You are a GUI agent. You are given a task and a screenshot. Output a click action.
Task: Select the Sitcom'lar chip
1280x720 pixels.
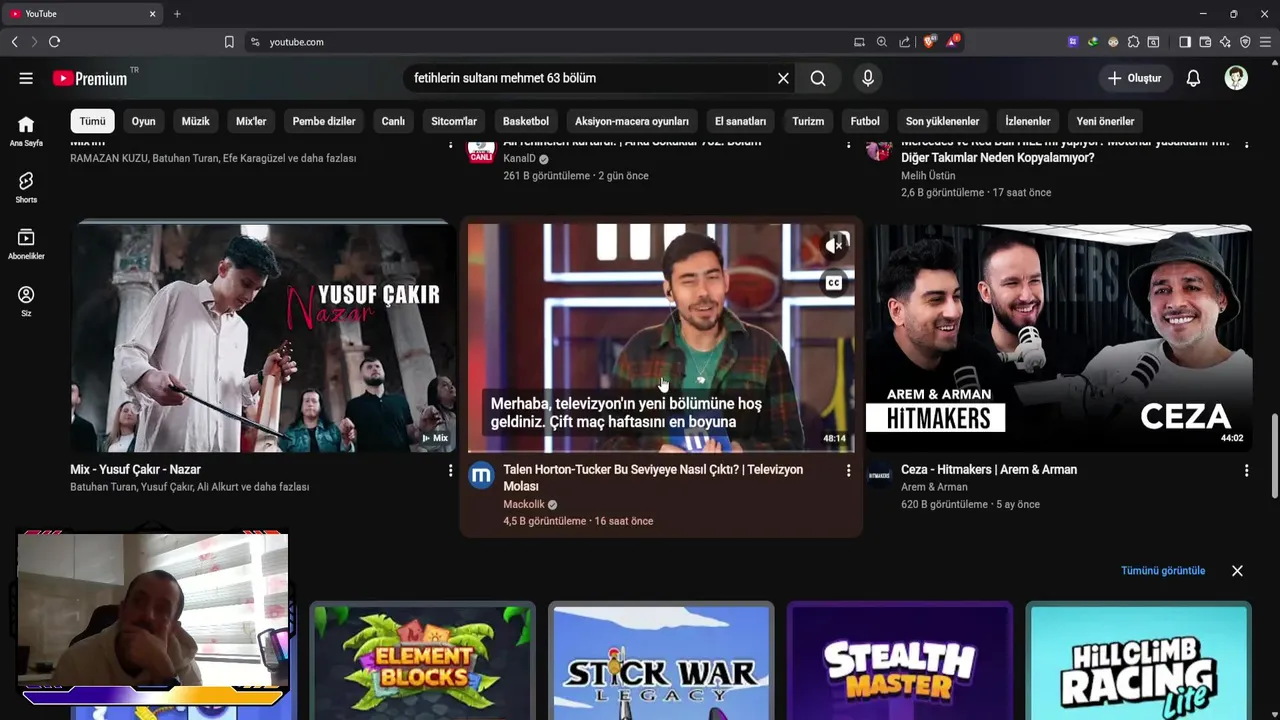(454, 121)
